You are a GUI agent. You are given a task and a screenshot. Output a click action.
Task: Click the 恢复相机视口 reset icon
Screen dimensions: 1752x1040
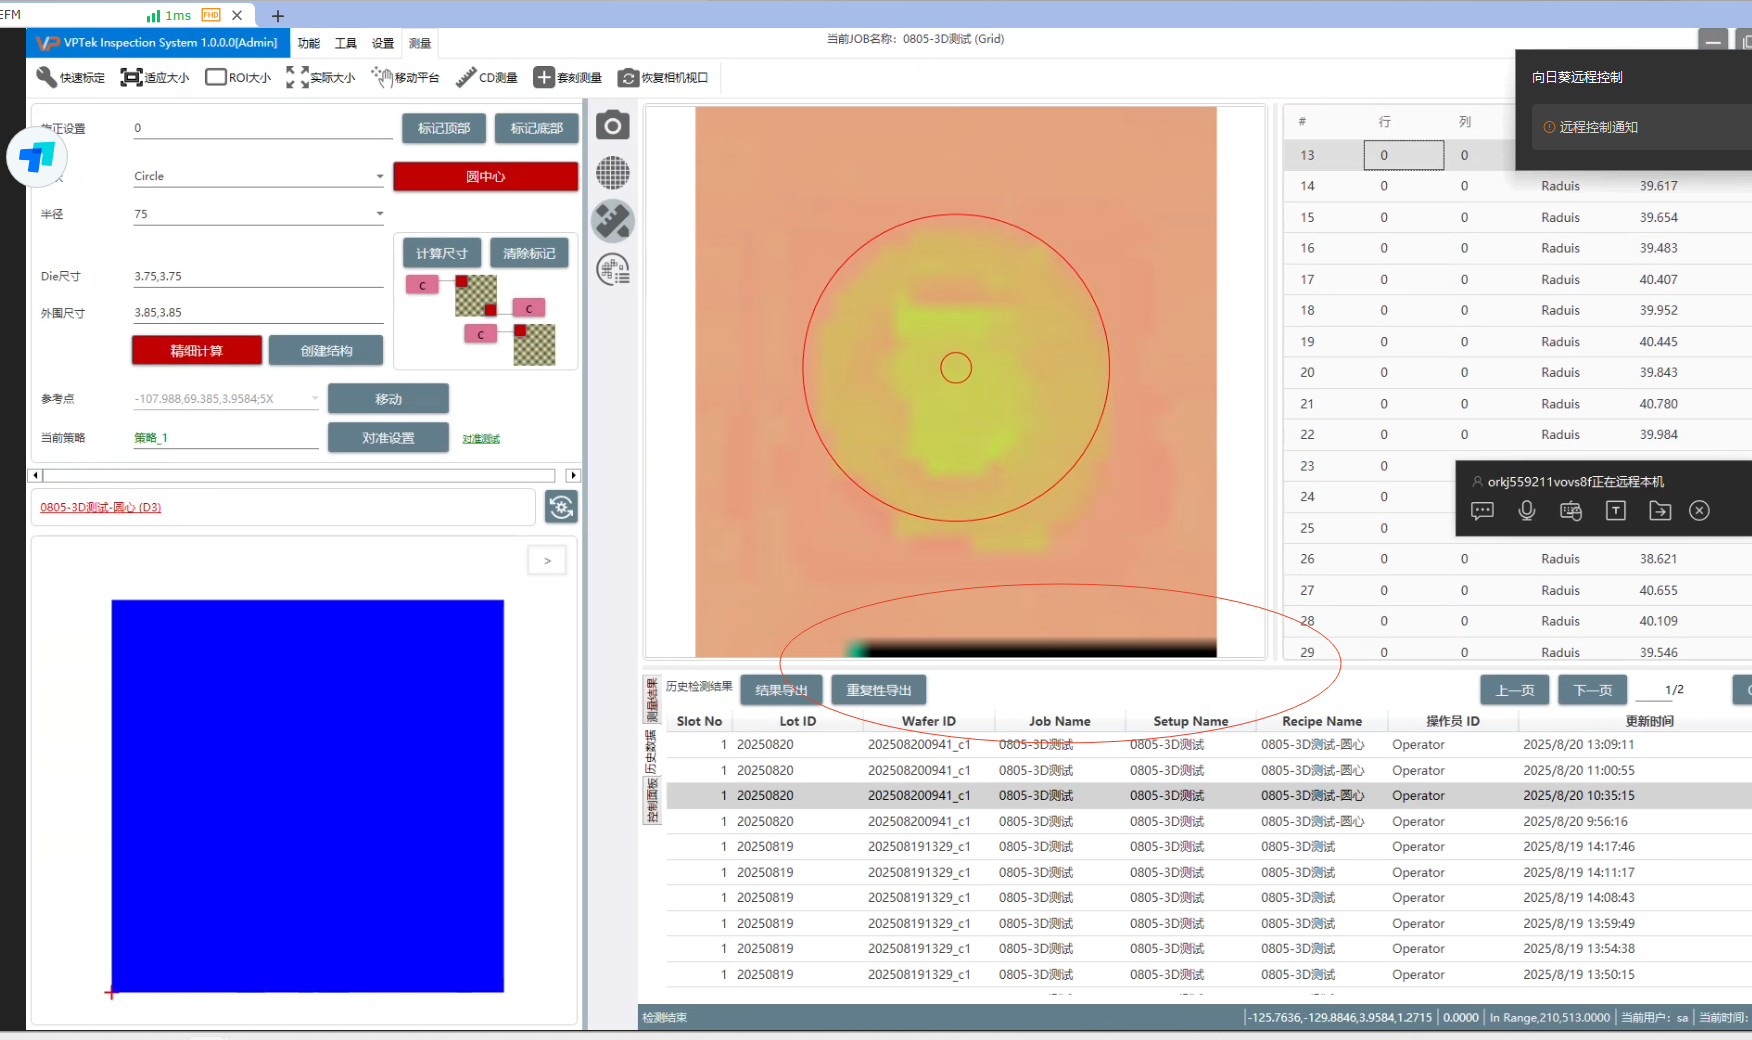[663, 77]
